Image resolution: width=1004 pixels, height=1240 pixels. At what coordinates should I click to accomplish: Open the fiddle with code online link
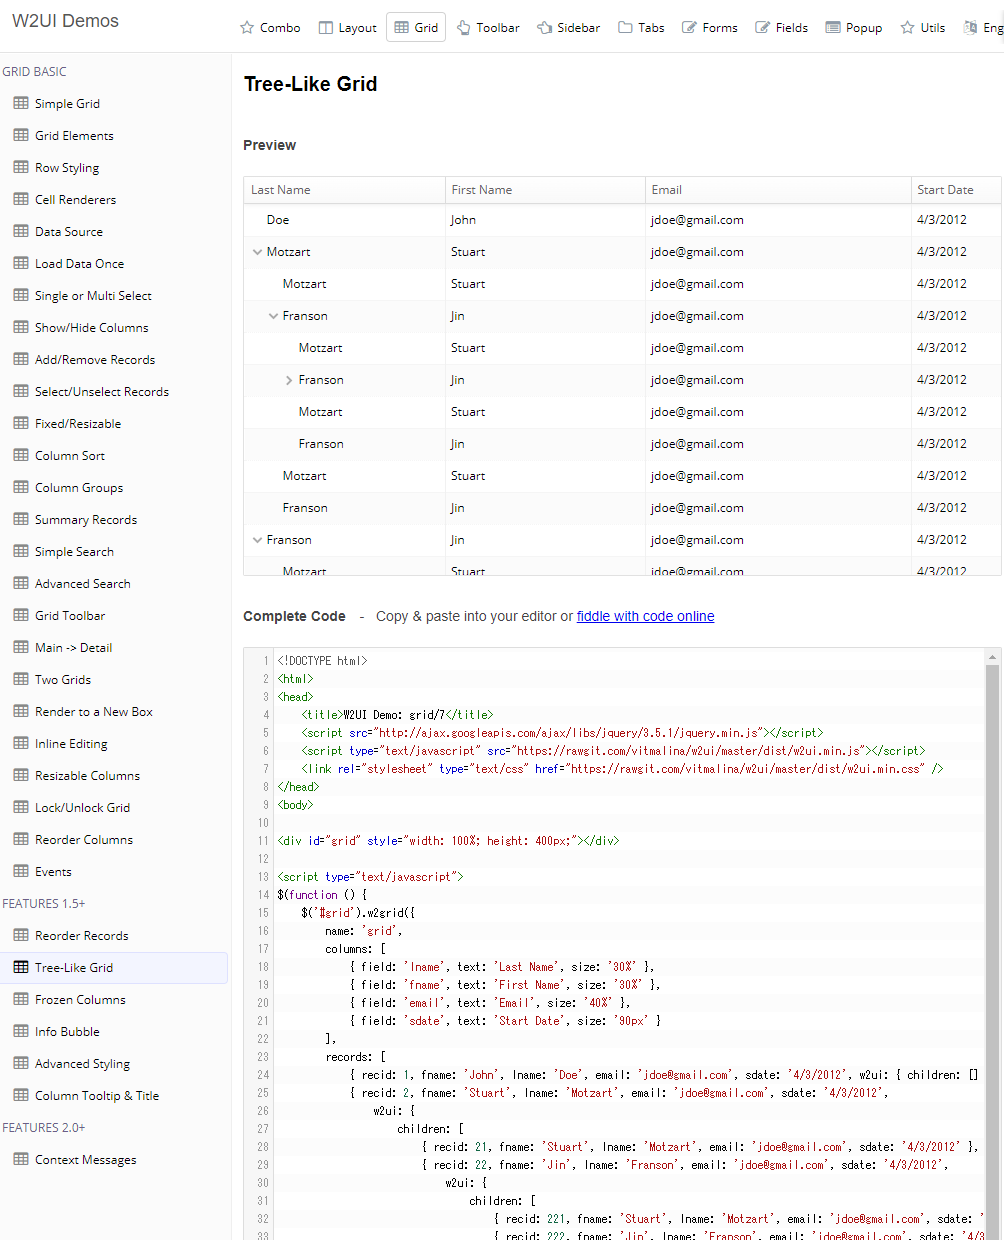pos(645,616)
